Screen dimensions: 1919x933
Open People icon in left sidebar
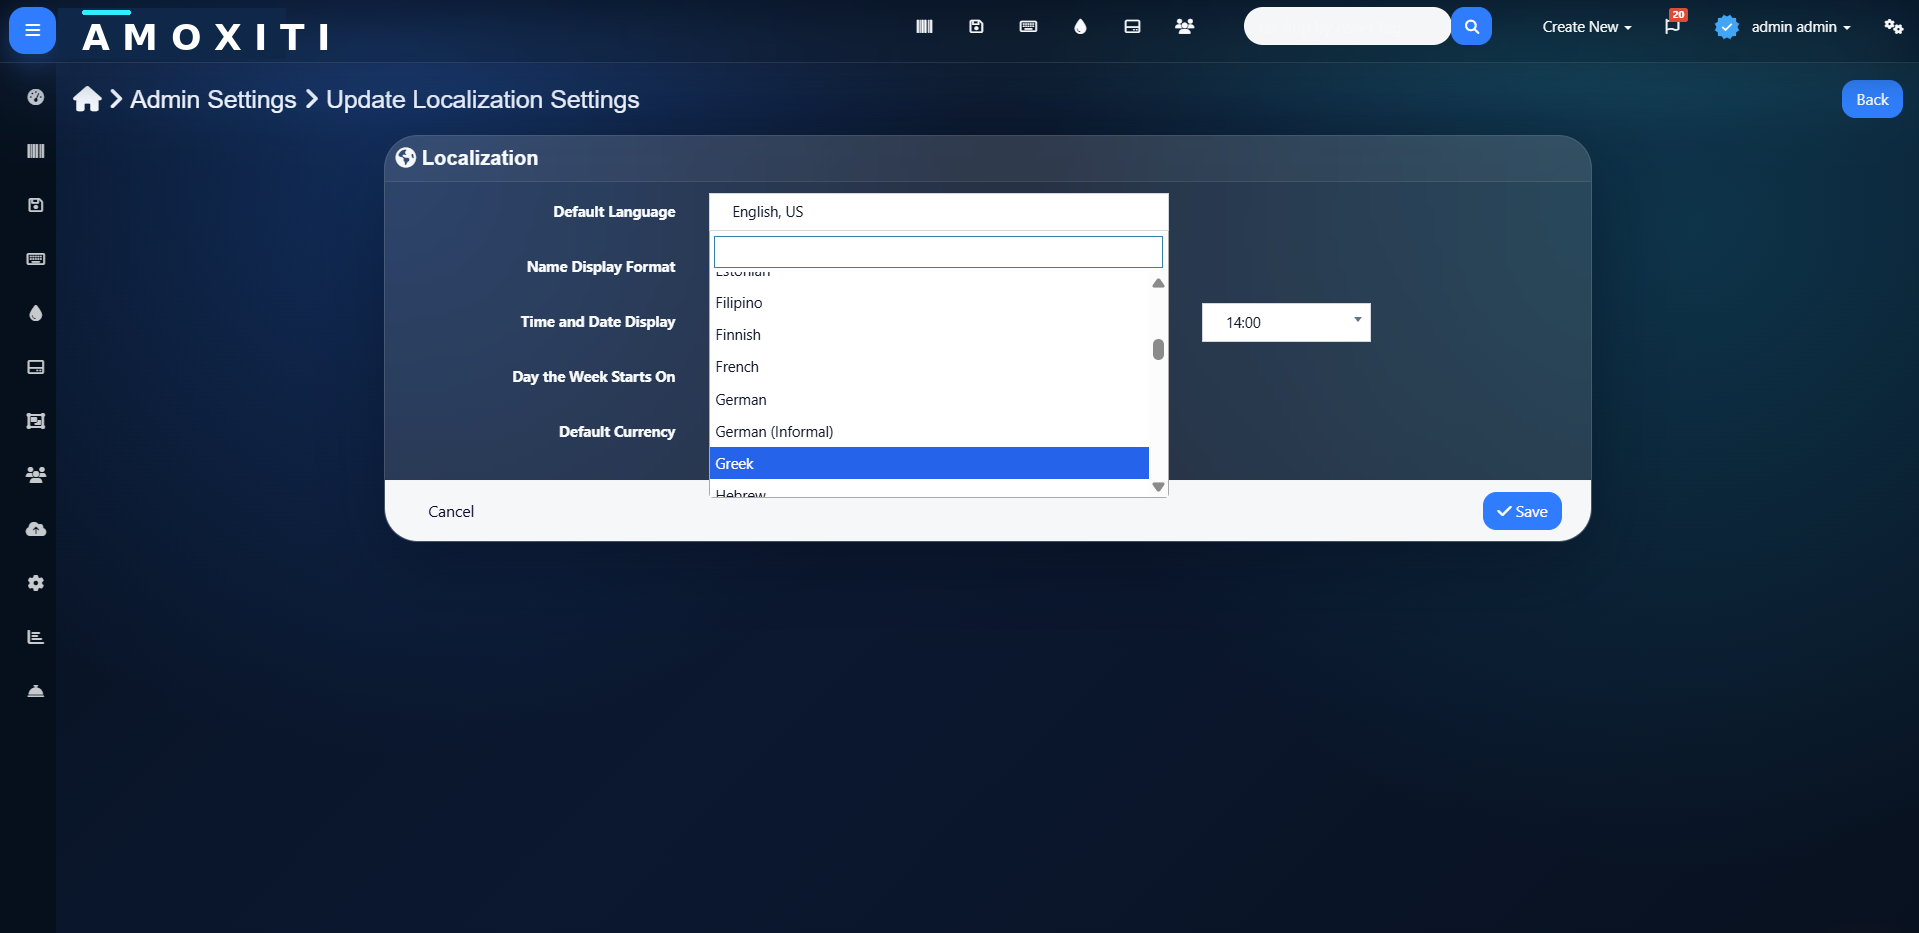coord(36,475)
